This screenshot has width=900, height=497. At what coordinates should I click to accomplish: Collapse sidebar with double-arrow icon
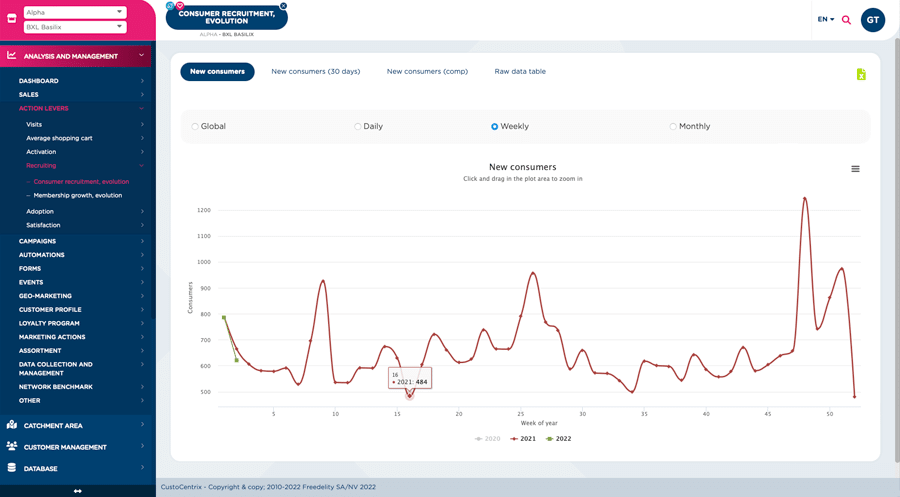pyautogui.click(x=78, y=491)
